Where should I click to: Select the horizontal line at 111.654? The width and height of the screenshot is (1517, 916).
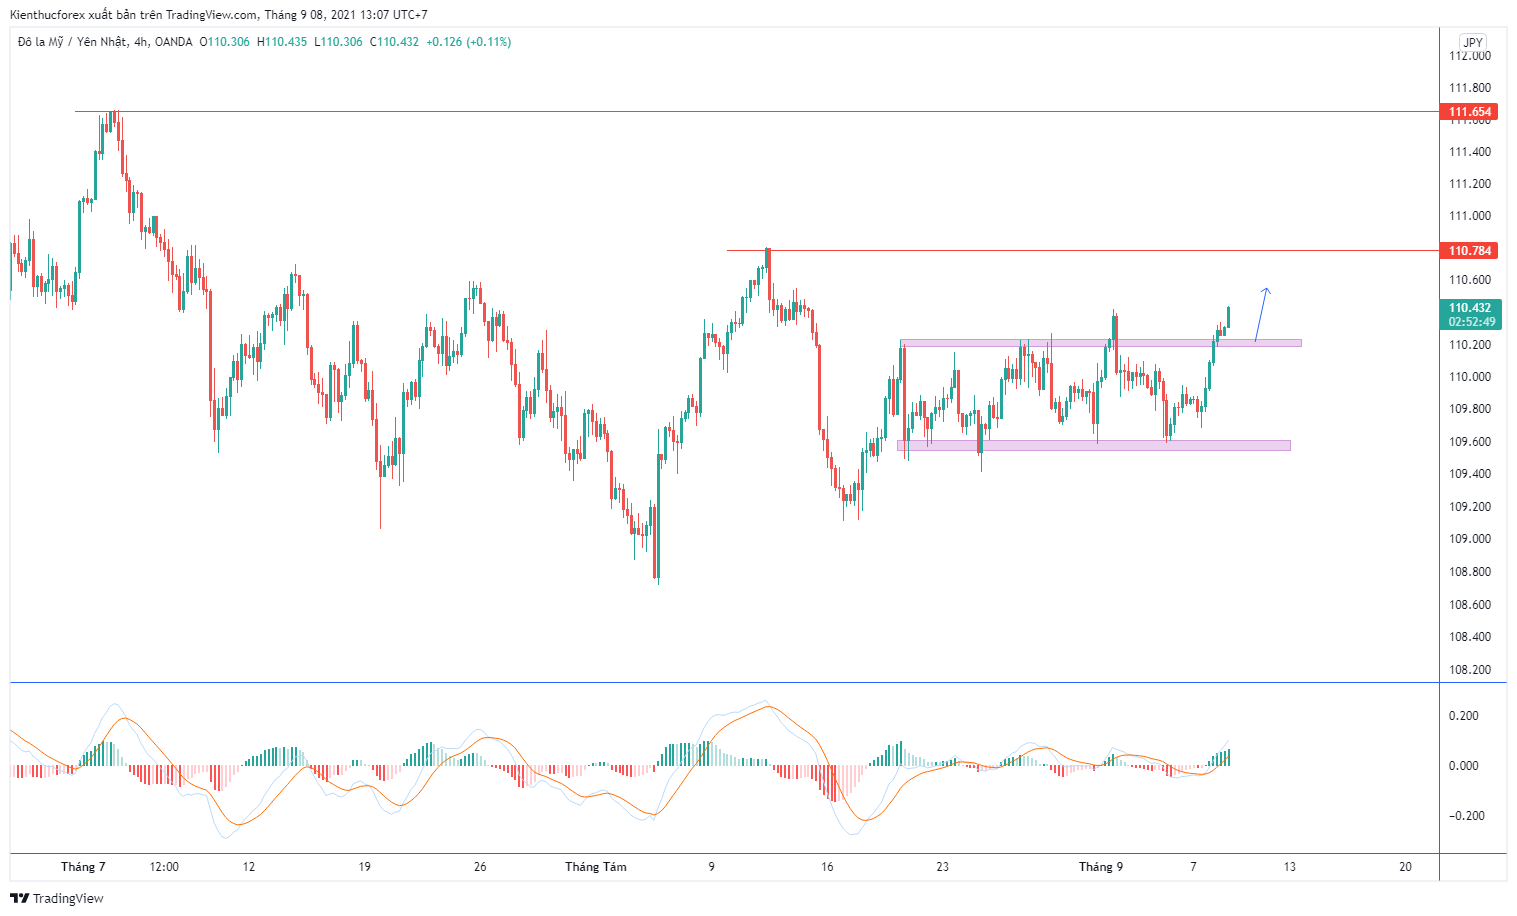(x=757, y=111)
